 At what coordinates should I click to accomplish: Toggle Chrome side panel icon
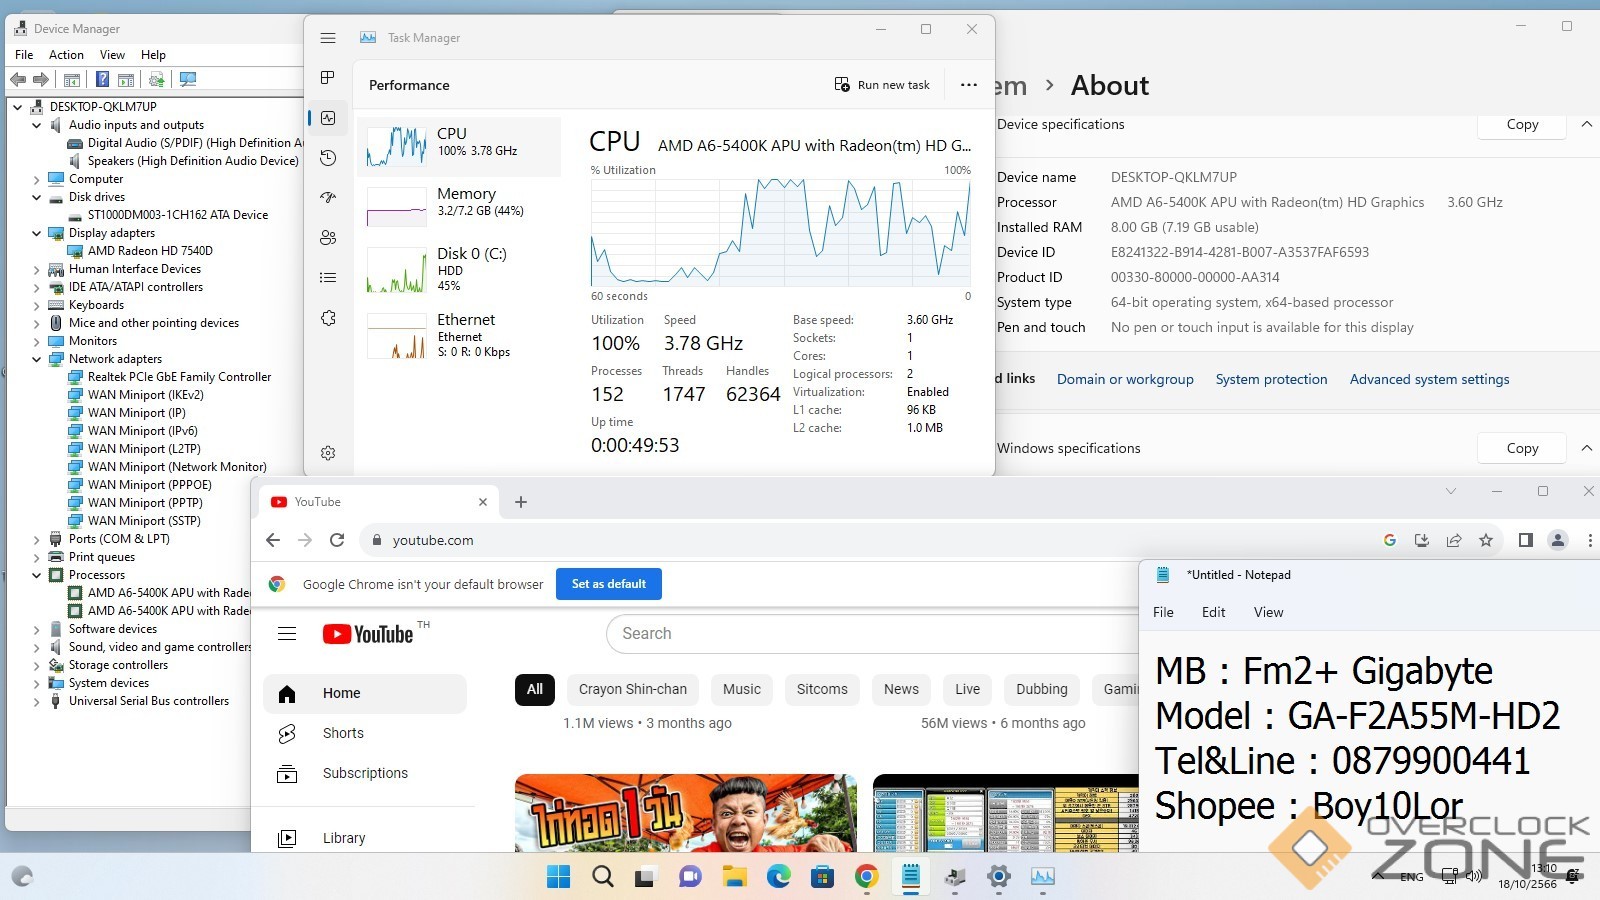[x=1525, y=540]
